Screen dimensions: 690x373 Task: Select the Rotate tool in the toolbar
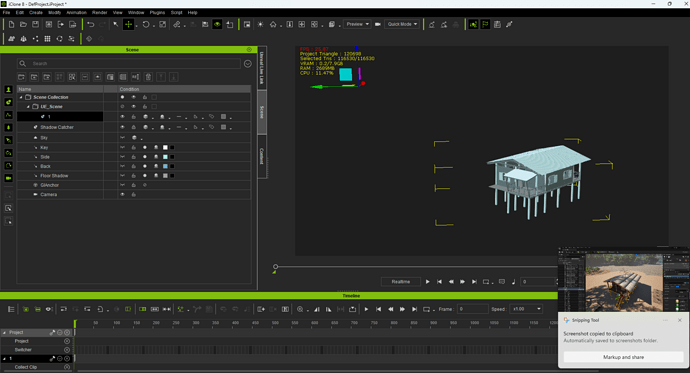pos(146,24)
